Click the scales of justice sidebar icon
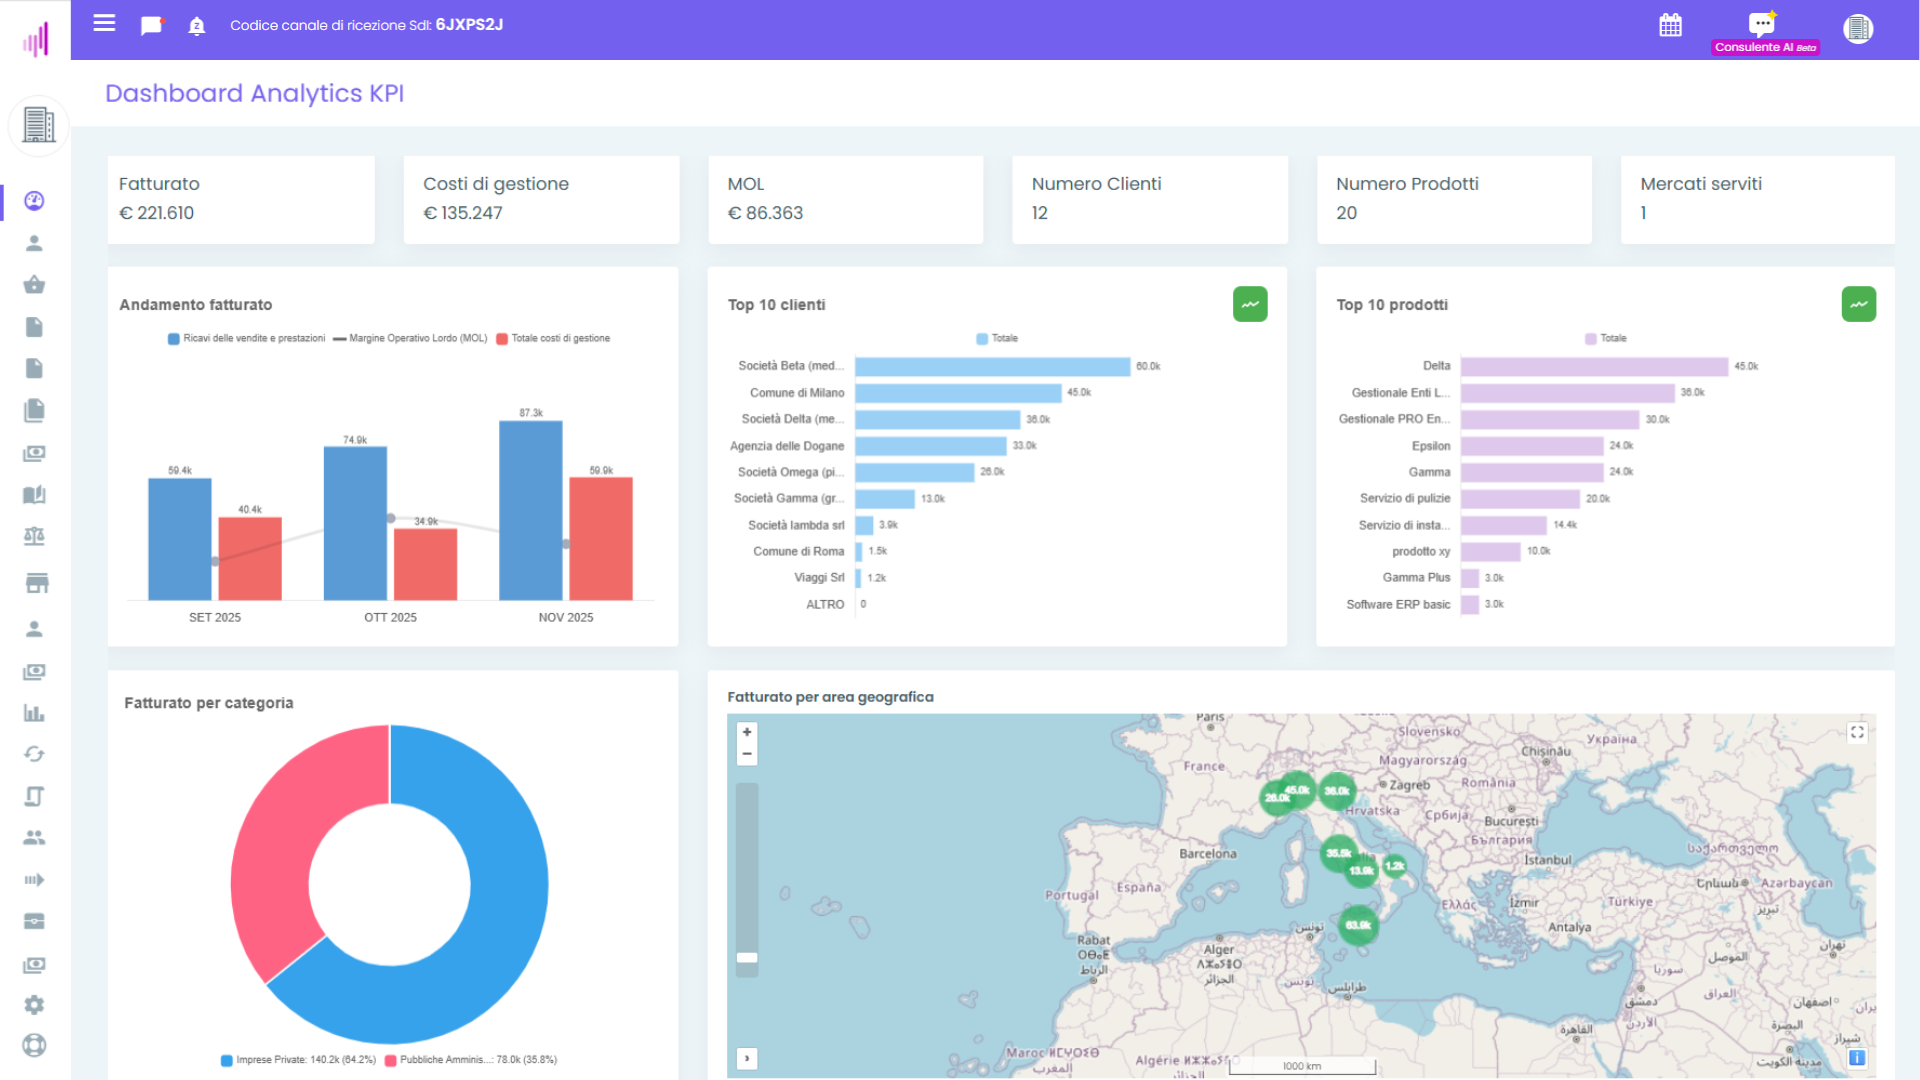Screen dimensions: 1920x1080 pos(35,536)
